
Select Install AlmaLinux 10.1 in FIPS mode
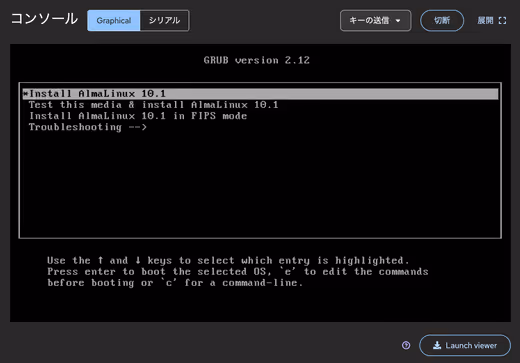coord(138,116)
